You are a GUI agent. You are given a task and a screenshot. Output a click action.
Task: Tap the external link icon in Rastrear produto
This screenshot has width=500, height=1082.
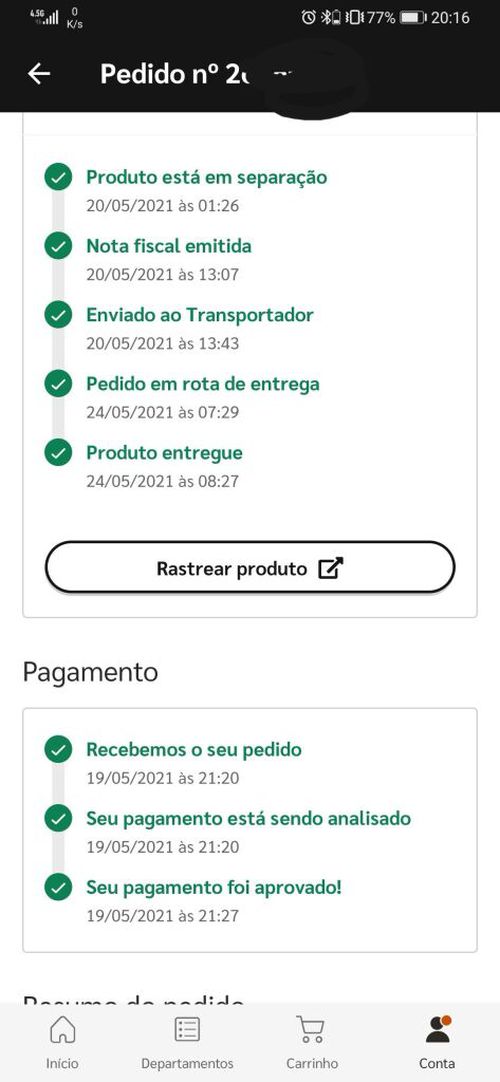pos(330,569)
